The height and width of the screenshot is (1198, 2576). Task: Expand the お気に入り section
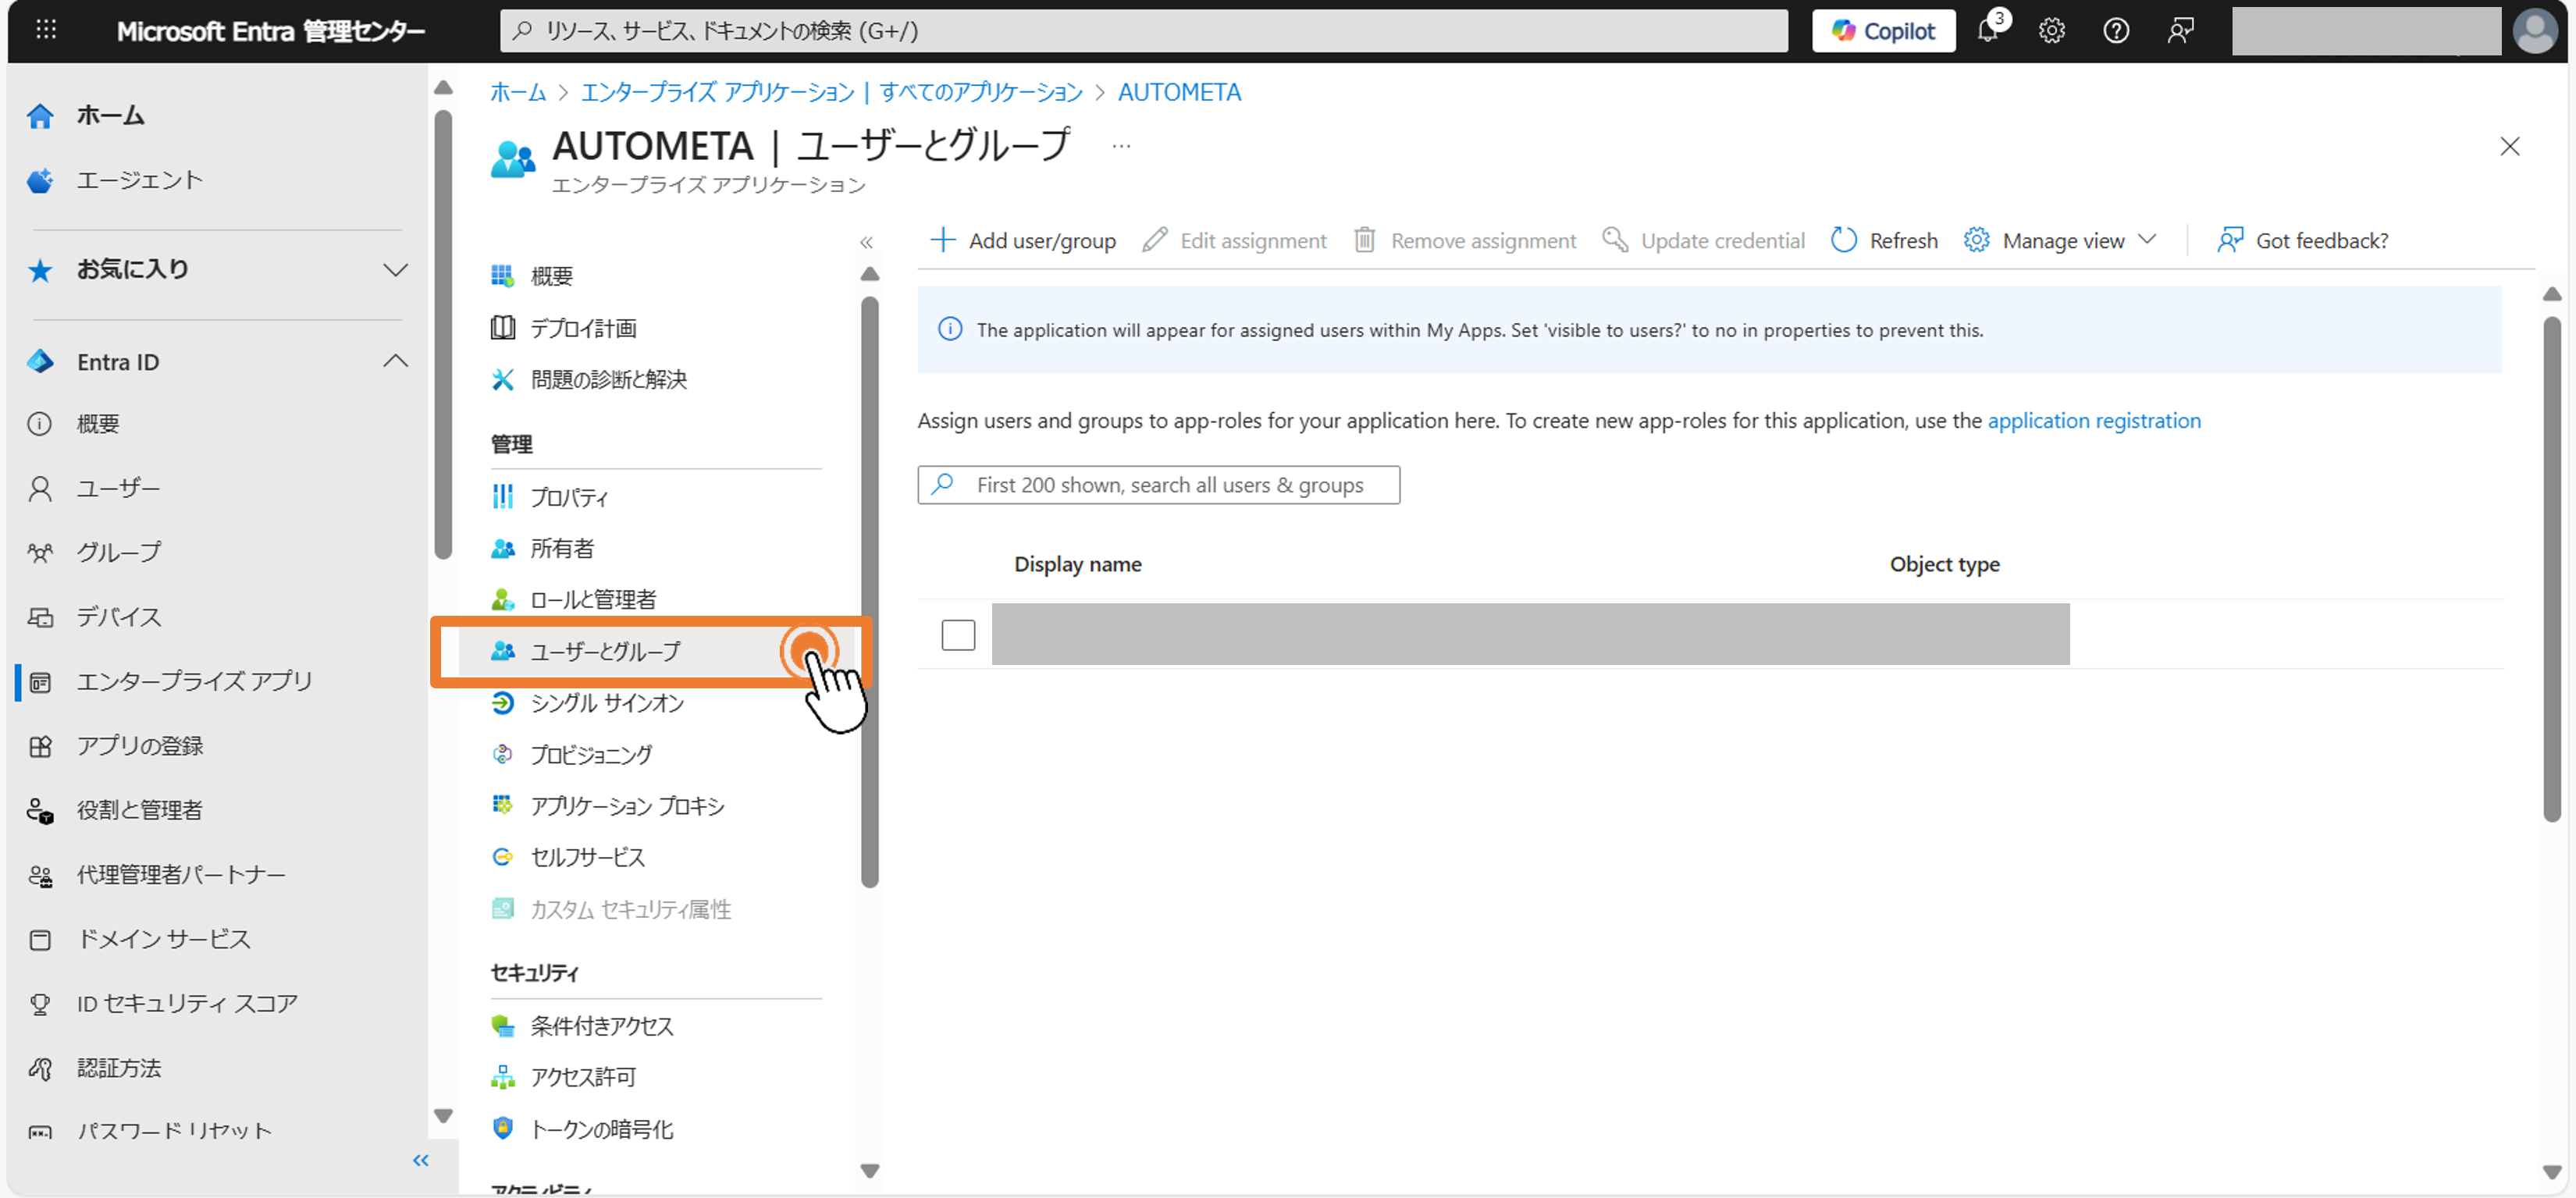coord(396,270)
